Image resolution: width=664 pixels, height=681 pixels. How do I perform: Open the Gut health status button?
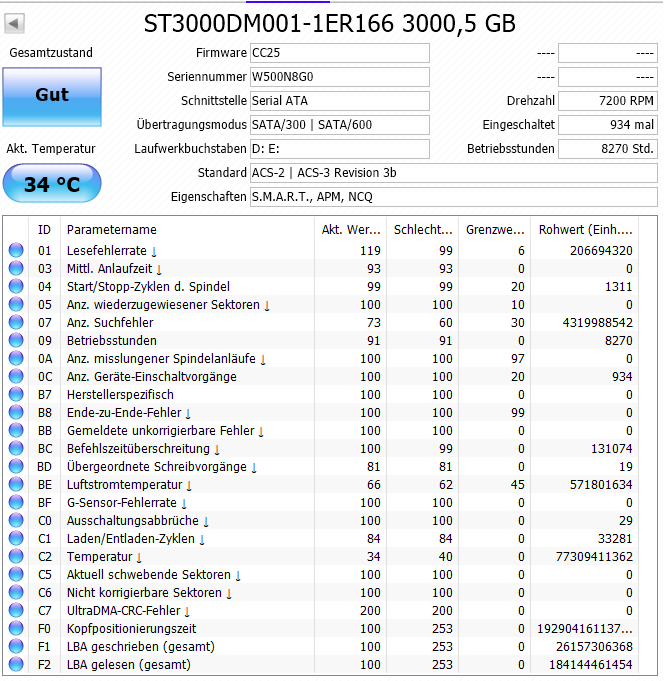click(52, 97)
